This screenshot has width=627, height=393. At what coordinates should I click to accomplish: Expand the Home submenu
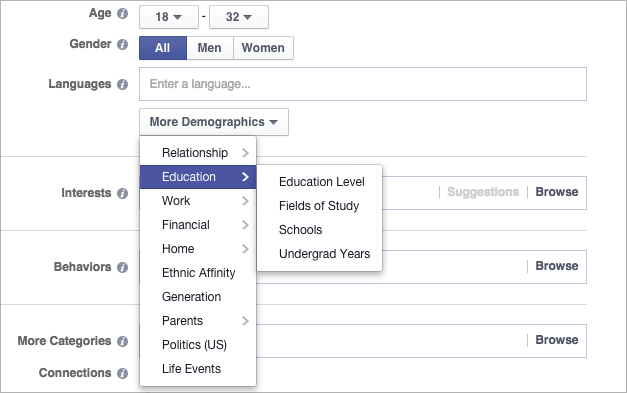(x=198, y=249)
